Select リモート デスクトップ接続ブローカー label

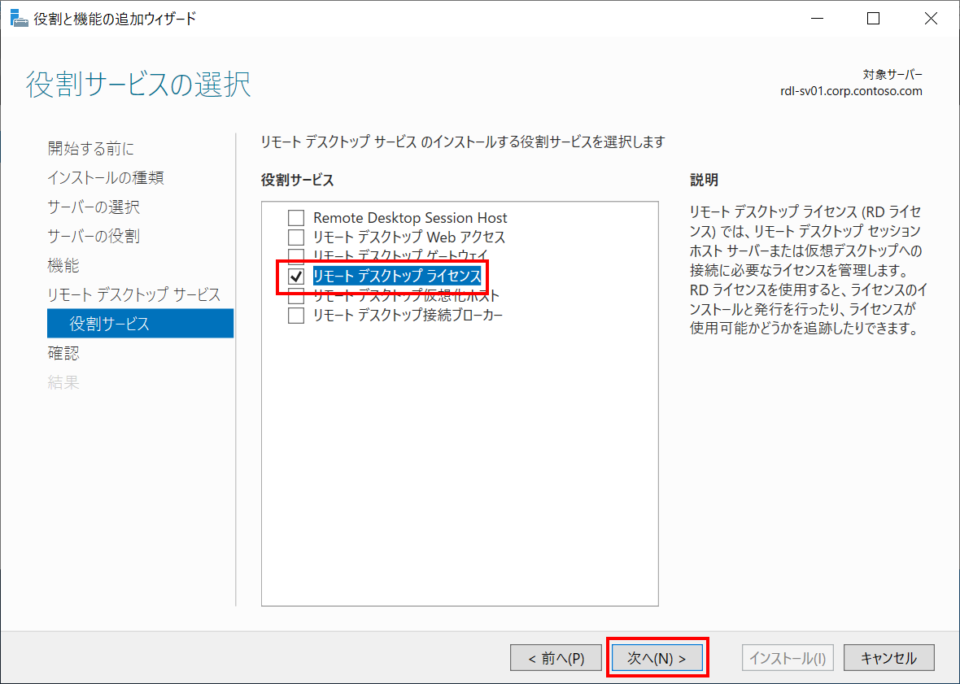[408, 315]
